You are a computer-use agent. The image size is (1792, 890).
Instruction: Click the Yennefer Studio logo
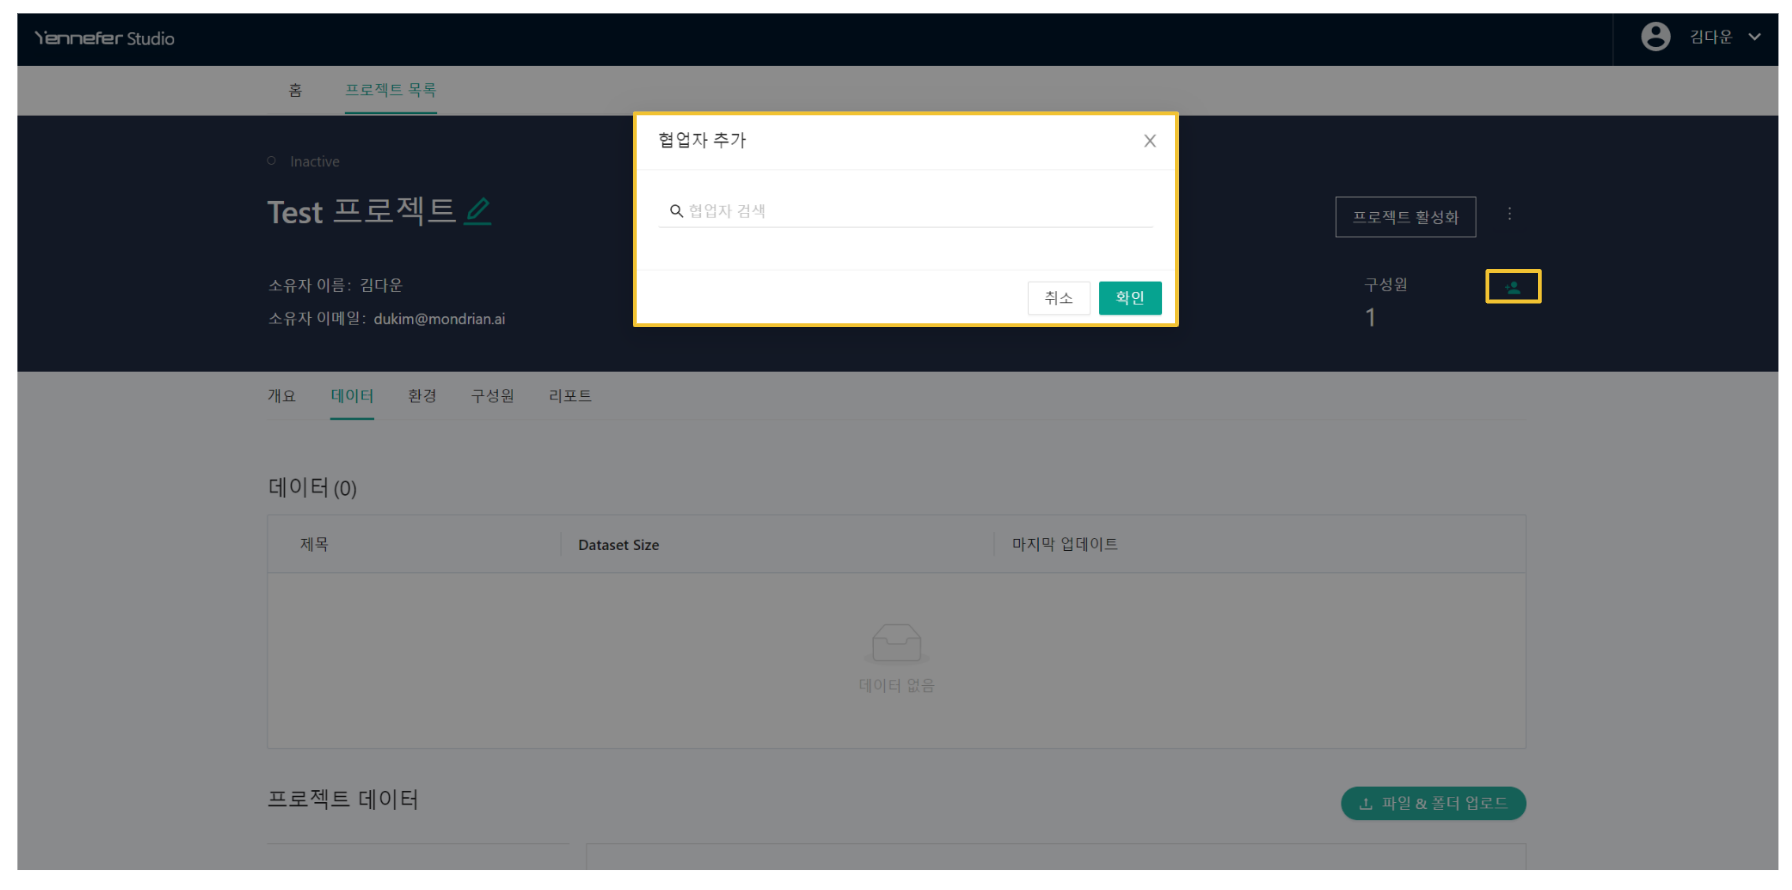104,38
